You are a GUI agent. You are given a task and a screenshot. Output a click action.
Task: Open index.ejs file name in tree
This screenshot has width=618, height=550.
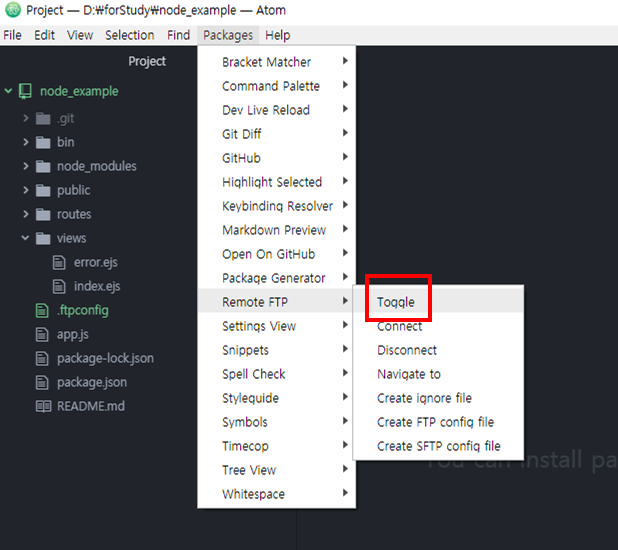pos(97,287)
